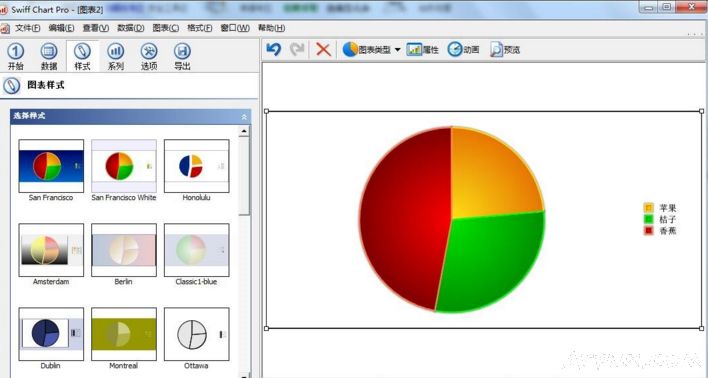
Task: Collapse the 选择样式 panel chevron
Action: click(x=244, y=117)
